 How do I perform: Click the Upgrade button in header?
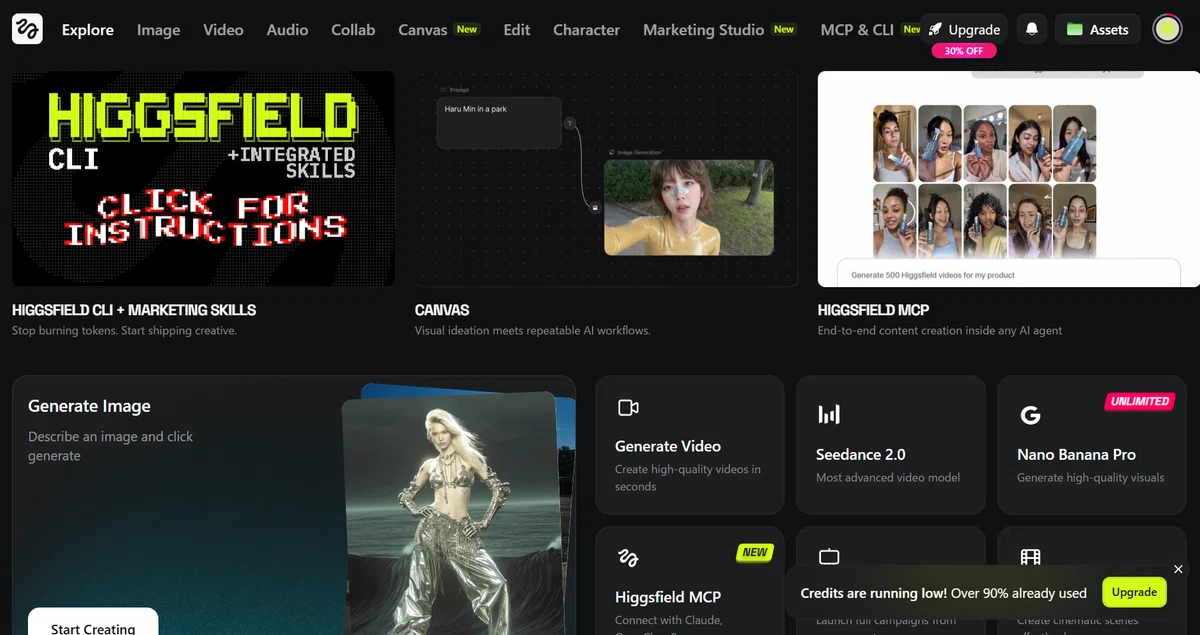(964, 29)
